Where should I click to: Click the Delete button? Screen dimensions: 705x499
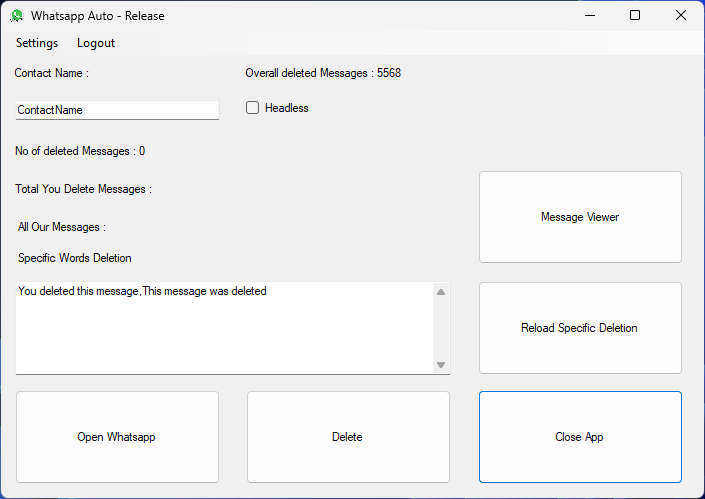pyautogui.click(x=348, y=437)
